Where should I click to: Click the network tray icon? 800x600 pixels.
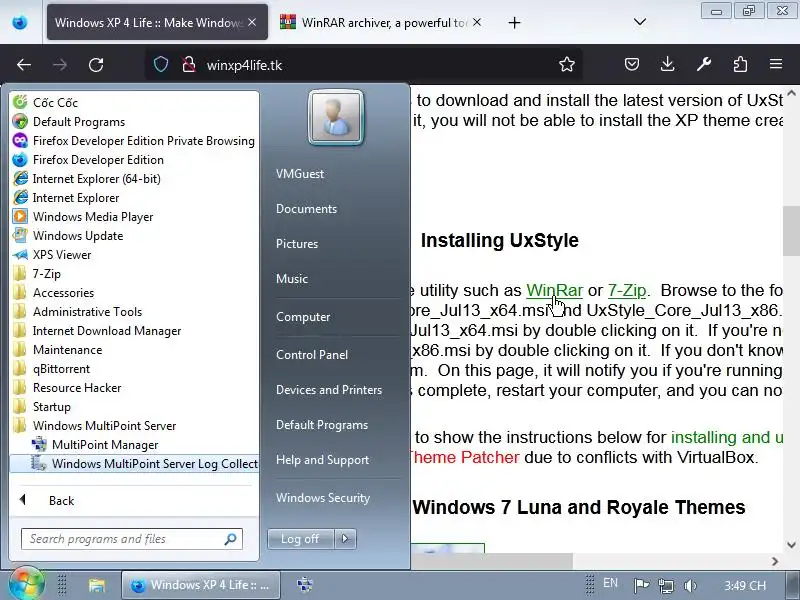click(665, 585)
